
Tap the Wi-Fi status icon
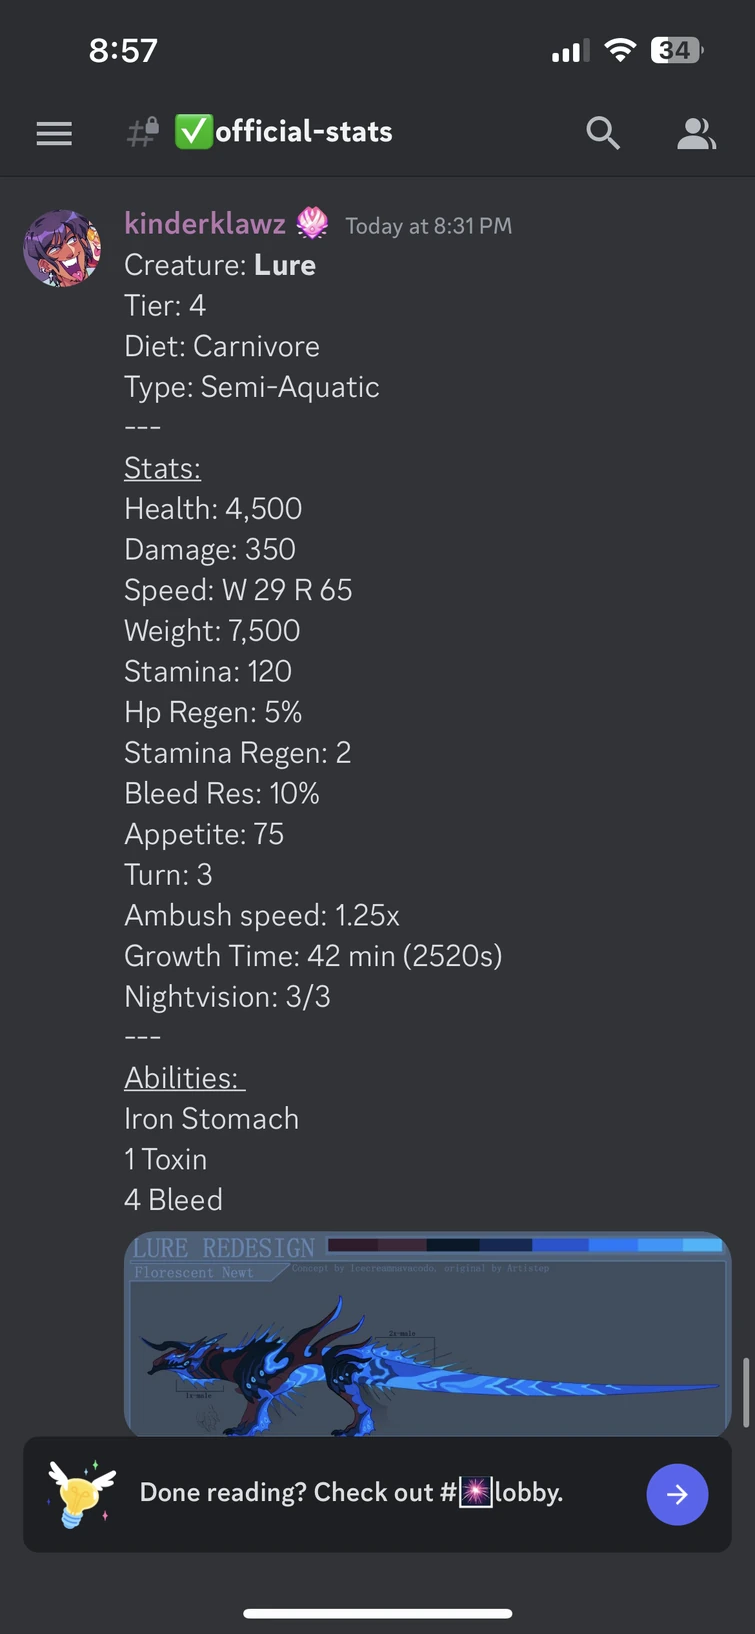(620, 49)
